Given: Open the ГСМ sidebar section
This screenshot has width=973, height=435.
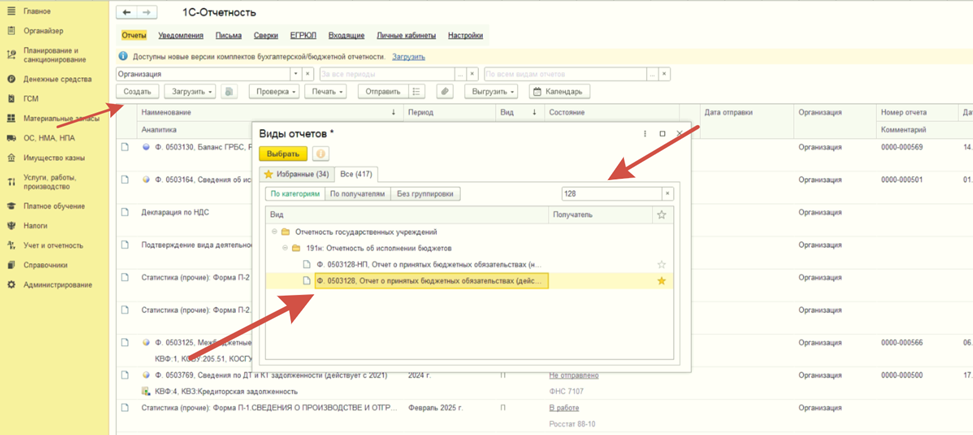Looking at the screenshot, I should click(x=31, y=99).
